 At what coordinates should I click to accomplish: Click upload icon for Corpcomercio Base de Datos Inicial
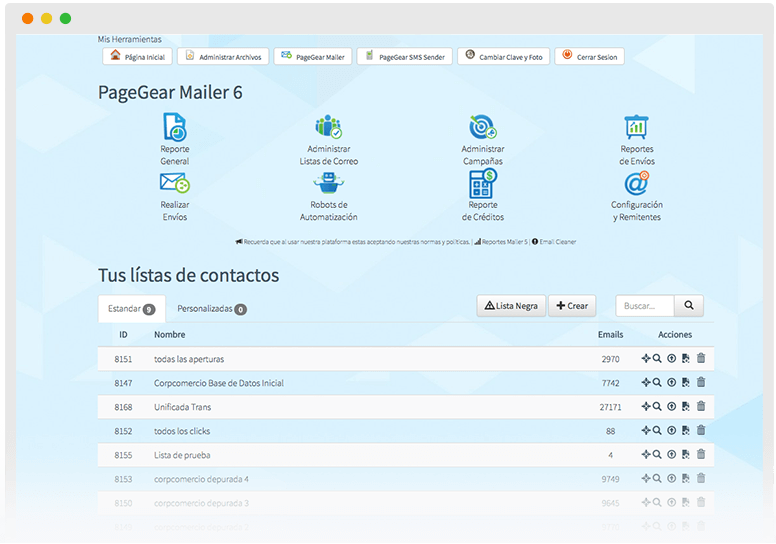click(x=672, y=382)
